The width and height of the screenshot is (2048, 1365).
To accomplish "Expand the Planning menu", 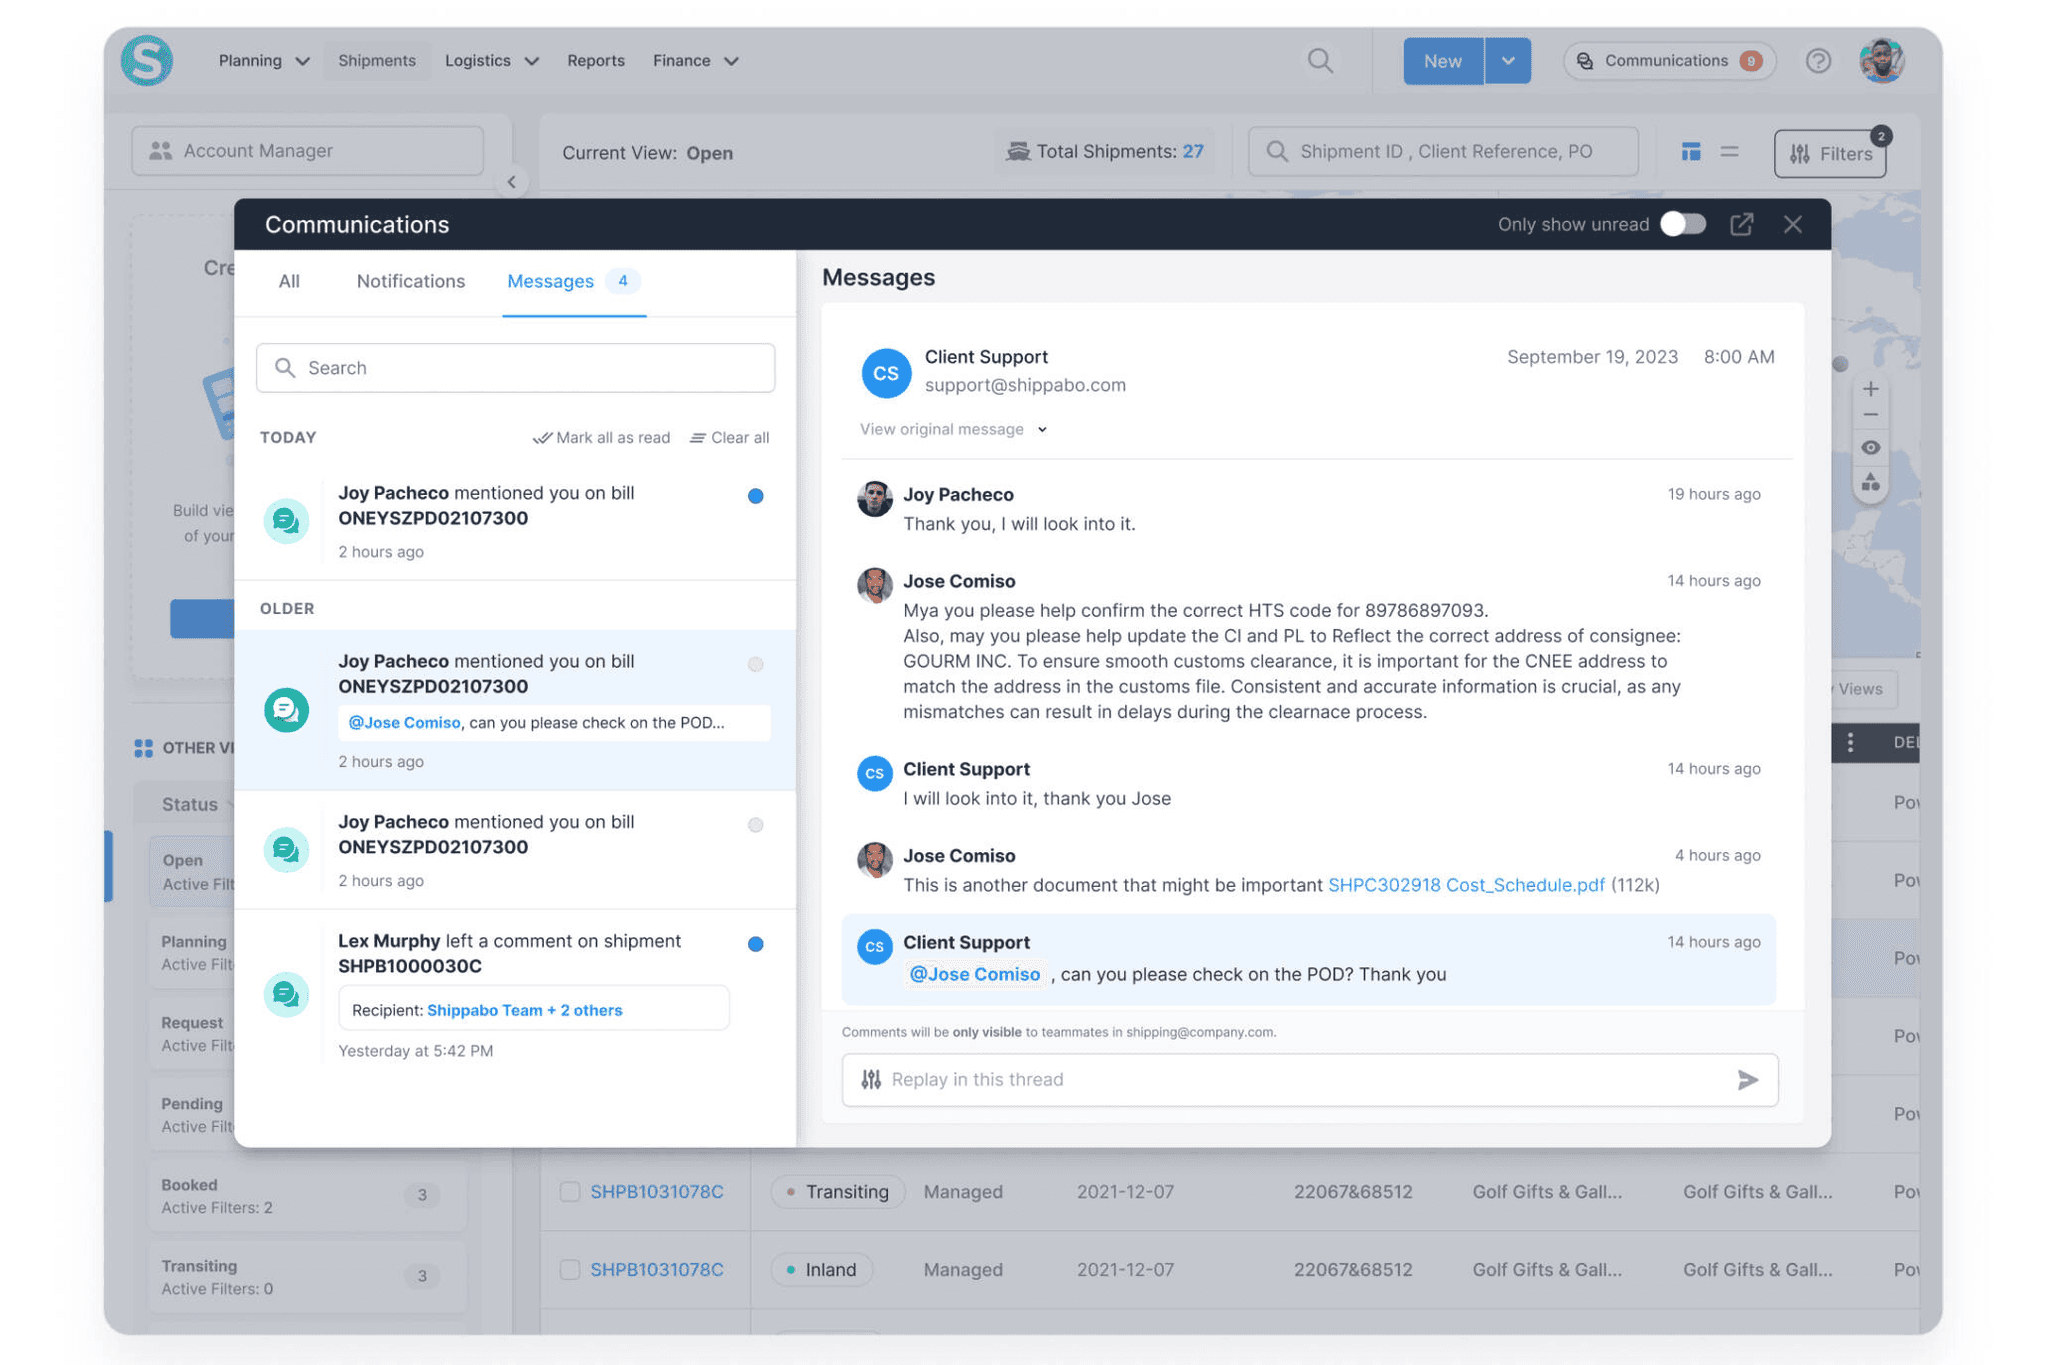I will 264,61.
